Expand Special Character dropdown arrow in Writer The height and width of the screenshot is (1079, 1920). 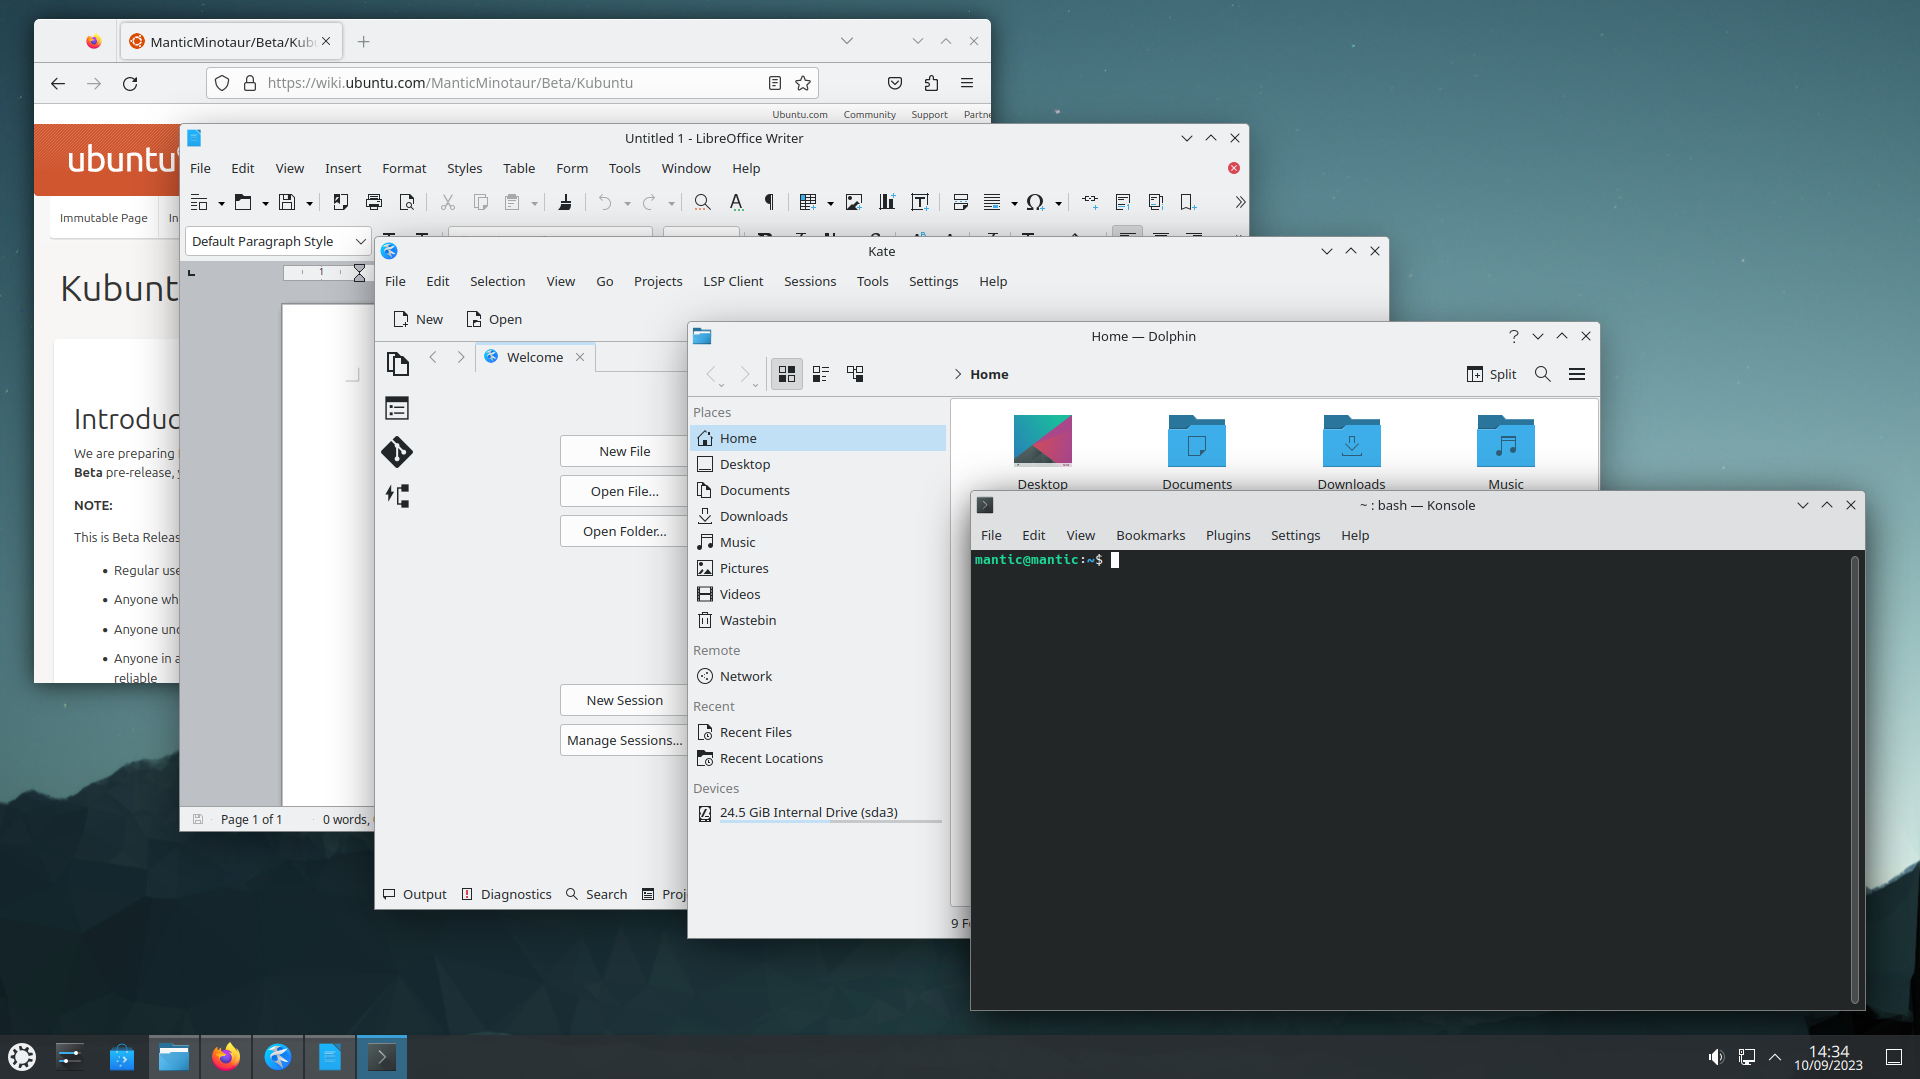click(1058, 203)
